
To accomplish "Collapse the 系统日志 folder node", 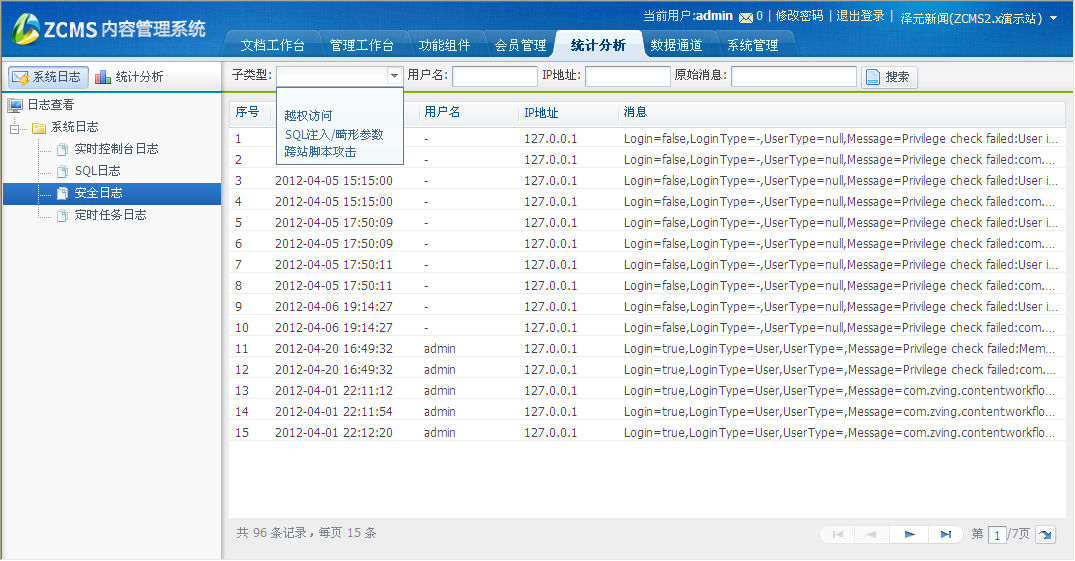I will pyautogui.click(x=15, y=128).
